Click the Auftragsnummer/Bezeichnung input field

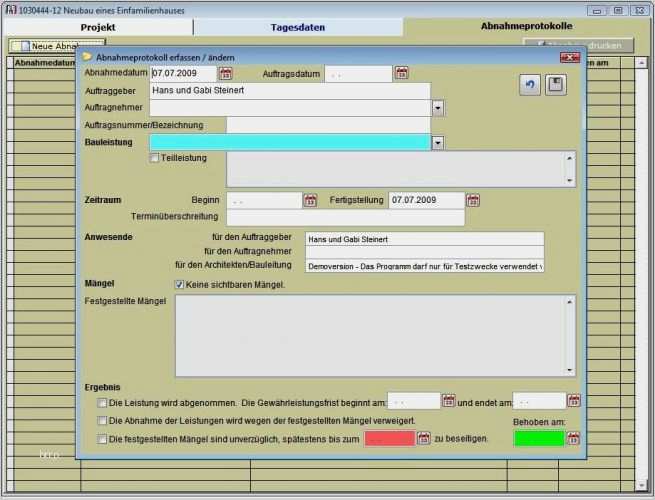click(x=328, y=125)
